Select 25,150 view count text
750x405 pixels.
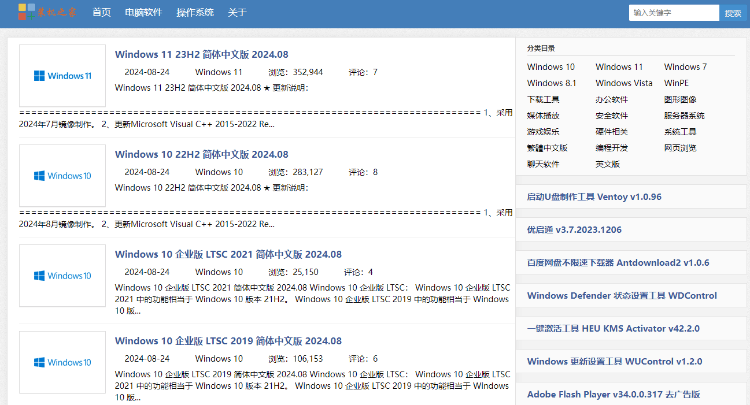(x=305, y=272)
